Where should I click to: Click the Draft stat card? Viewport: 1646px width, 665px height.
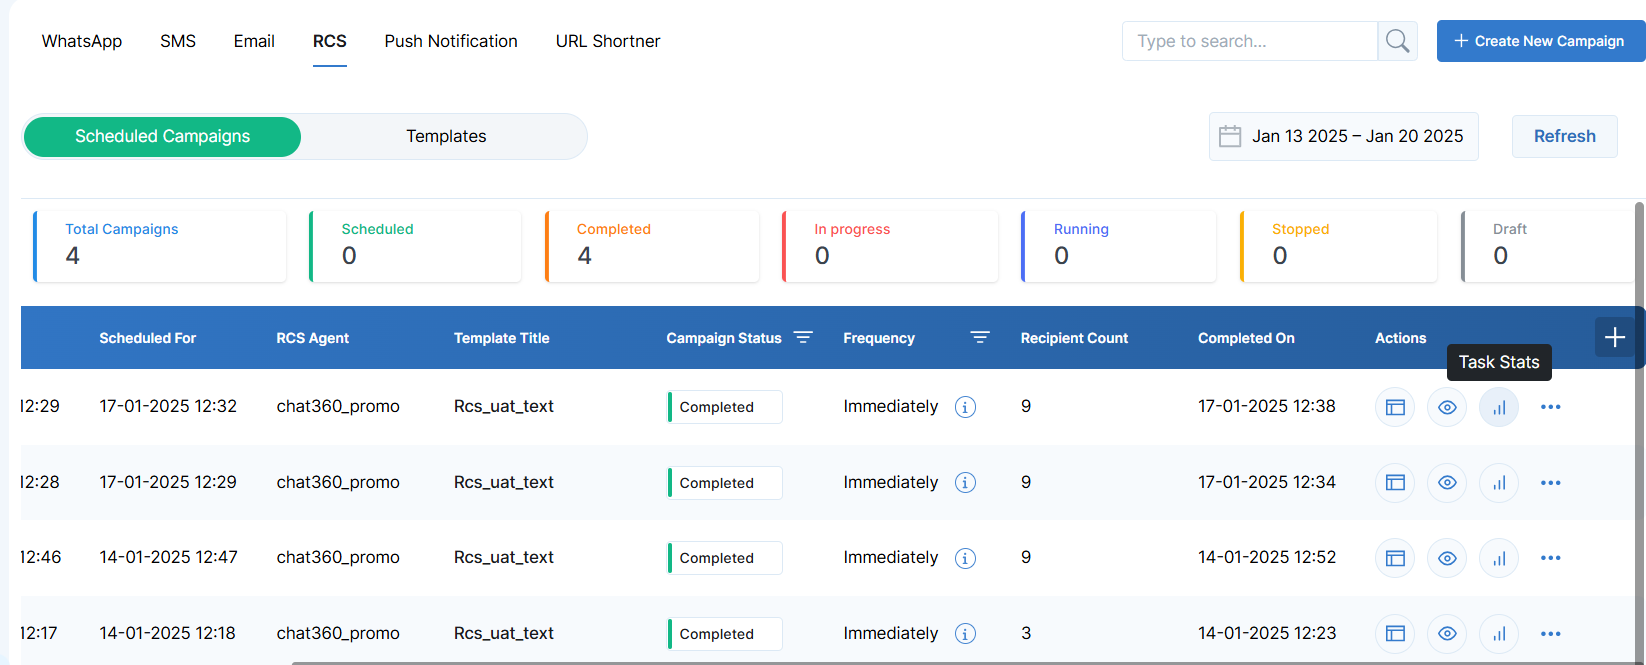(1548, 246)
